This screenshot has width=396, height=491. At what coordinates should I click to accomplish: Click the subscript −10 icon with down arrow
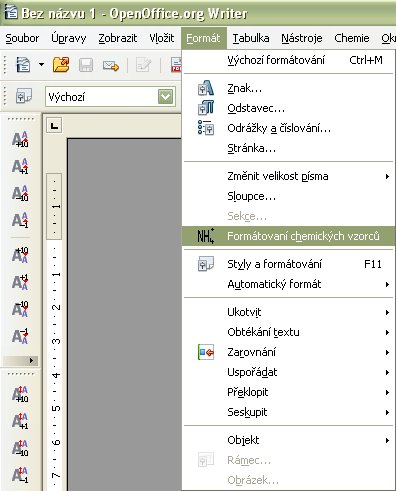[20, 309]
